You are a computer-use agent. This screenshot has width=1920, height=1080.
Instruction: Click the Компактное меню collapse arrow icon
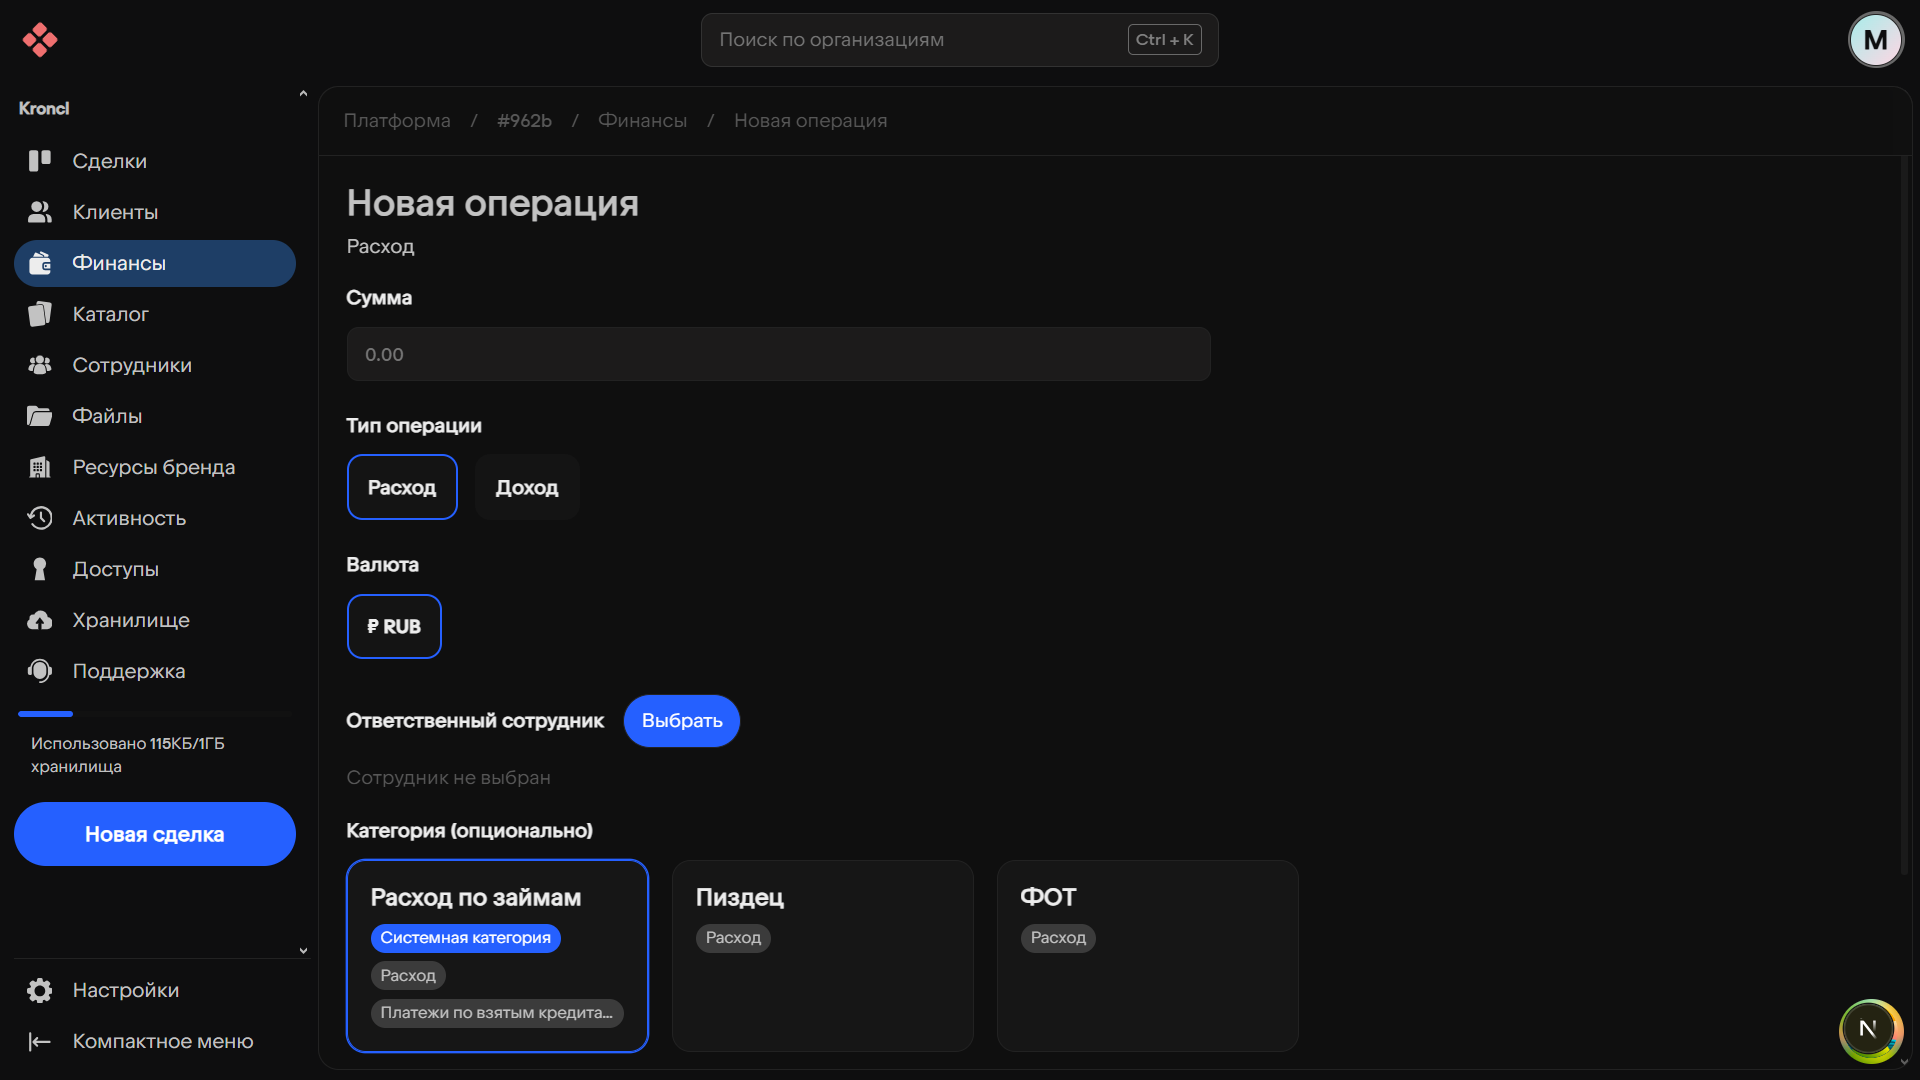tap(40, 1041)
